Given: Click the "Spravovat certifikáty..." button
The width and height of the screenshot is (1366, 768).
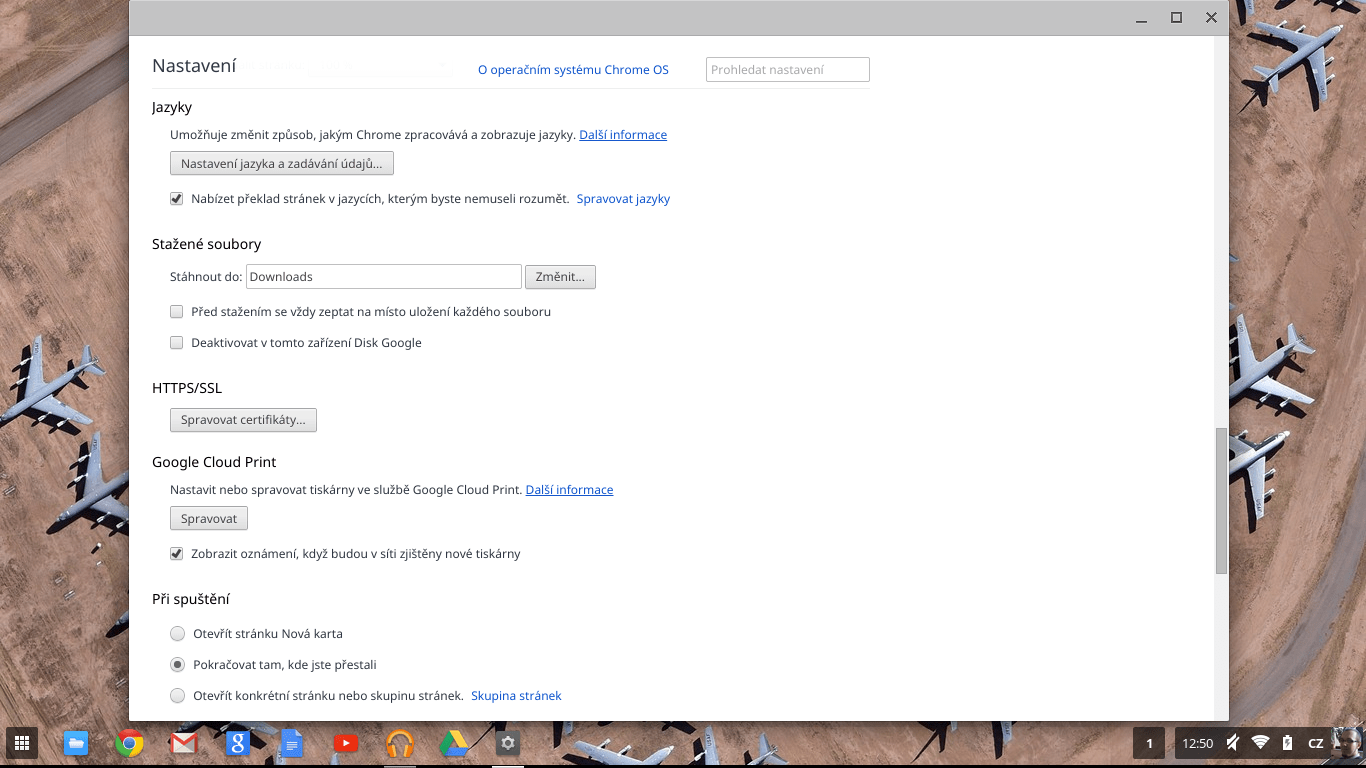Looking at the screenshot, I should (x=243, y=420).
